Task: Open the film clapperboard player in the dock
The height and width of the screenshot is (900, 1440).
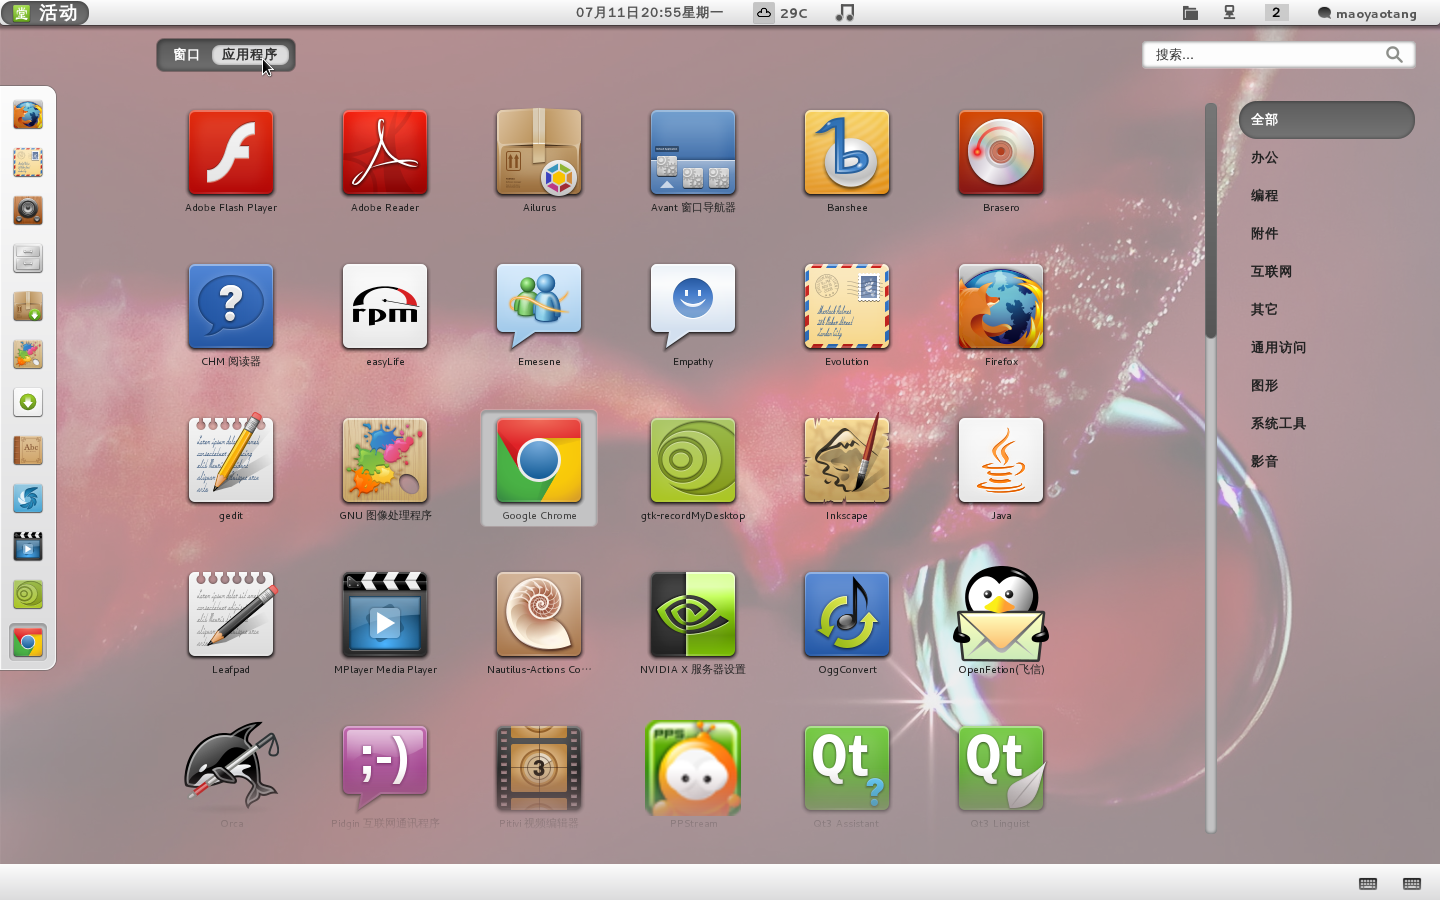Action: (x=28, y=547)
